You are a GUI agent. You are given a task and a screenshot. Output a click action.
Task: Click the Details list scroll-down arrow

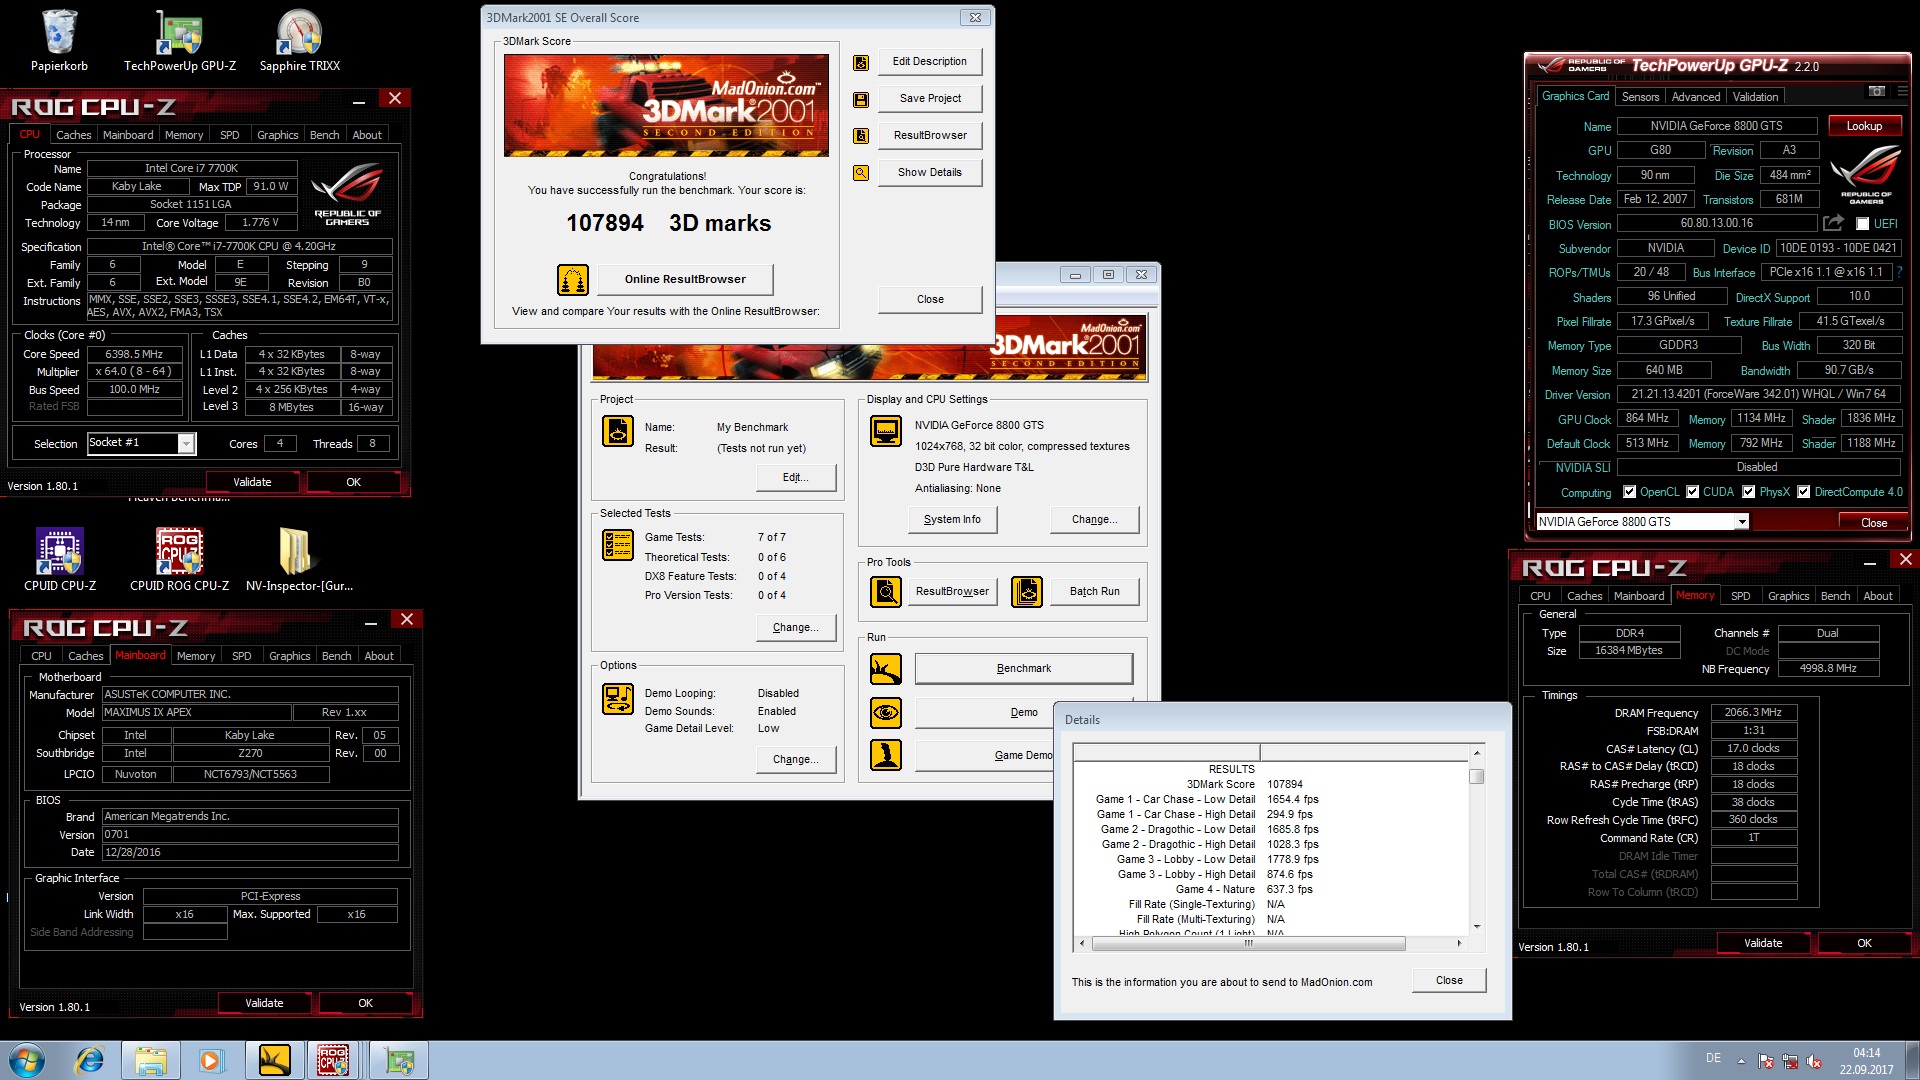point(1477,926)
